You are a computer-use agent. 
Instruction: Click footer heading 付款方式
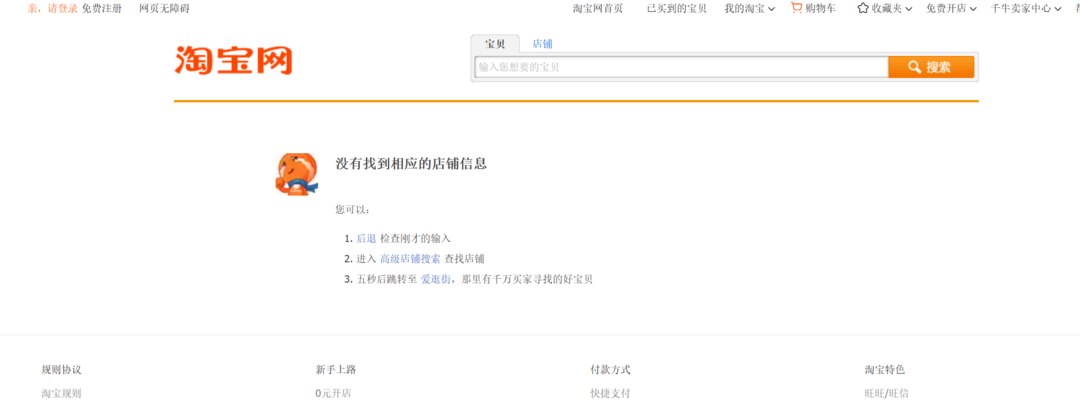pyautogui.click(x=610, y=370)
